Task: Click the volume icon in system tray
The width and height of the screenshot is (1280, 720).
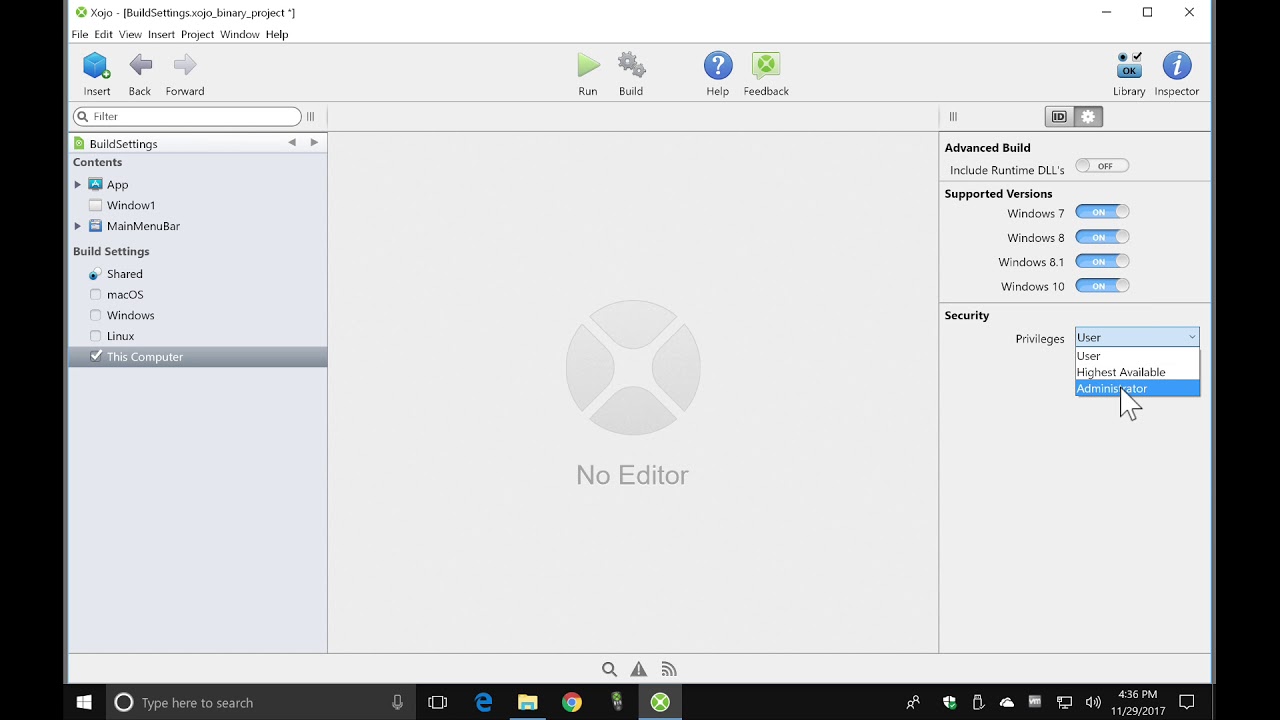Action: coord(1093,702)
